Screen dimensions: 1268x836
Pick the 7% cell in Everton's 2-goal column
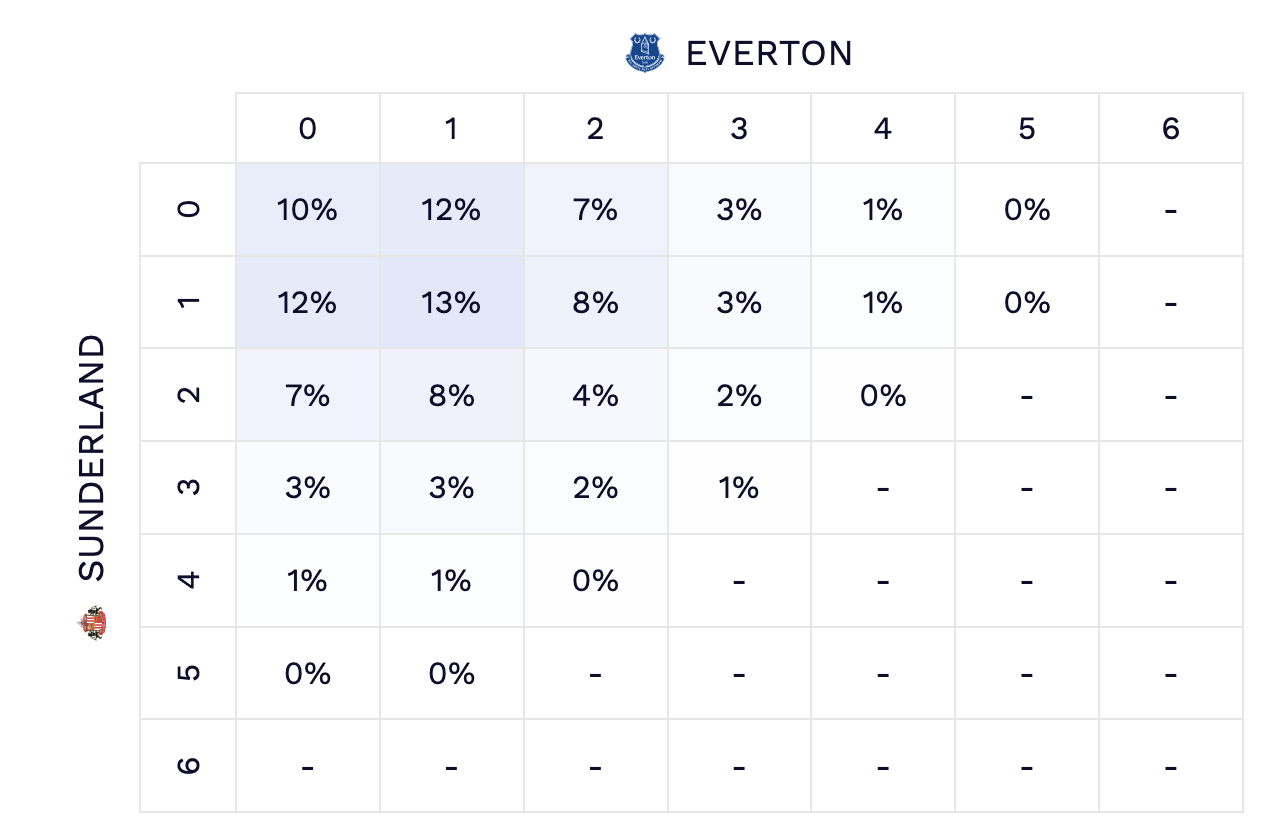pos(595,210)
